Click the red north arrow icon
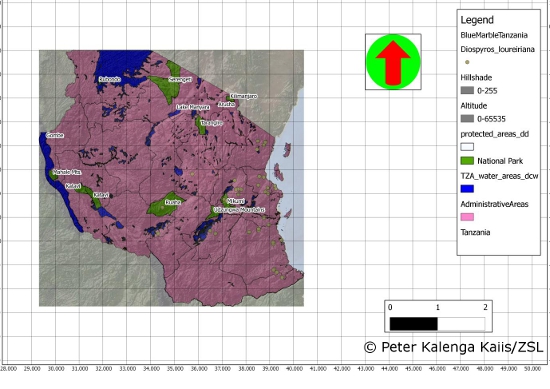The height and width of the screenshot is (389, 550). [x=393, y=62]
